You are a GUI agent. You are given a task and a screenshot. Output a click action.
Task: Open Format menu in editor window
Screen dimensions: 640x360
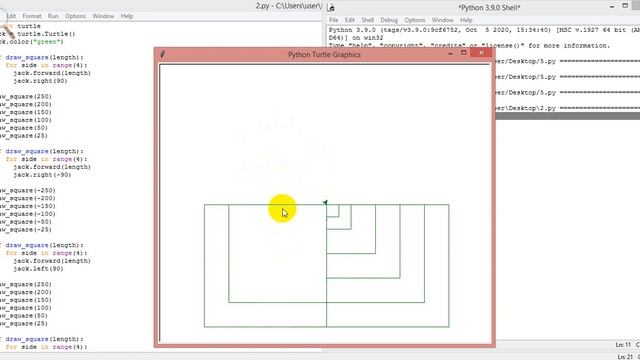tap(31, 16)
